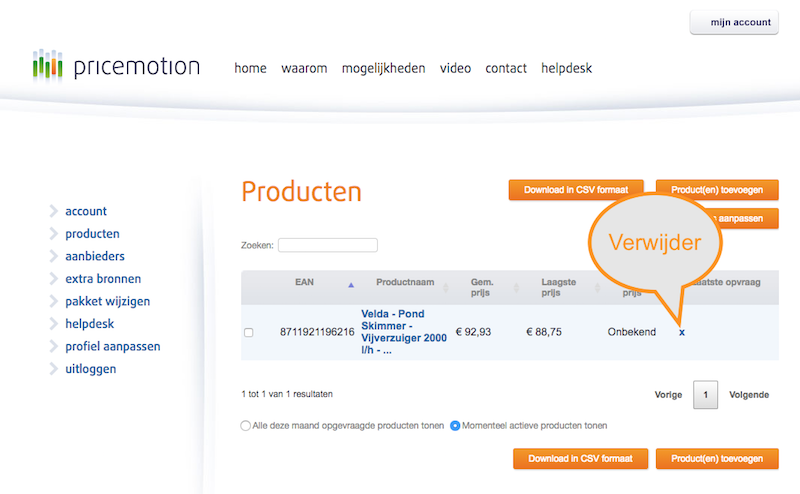The height and width of the screenshot is (494, 800).
Task: Click the Productnaam column header
Action: pos(405,282)
